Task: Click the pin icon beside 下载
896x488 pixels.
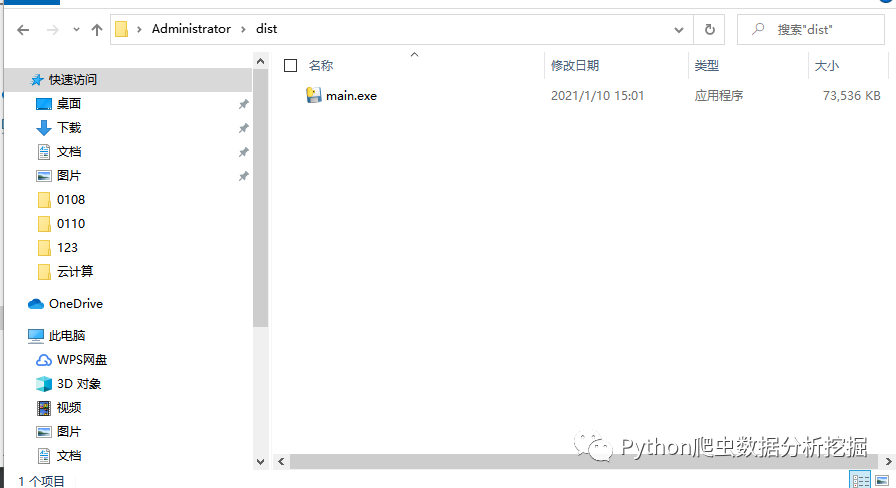Action: tap(243, 128)
